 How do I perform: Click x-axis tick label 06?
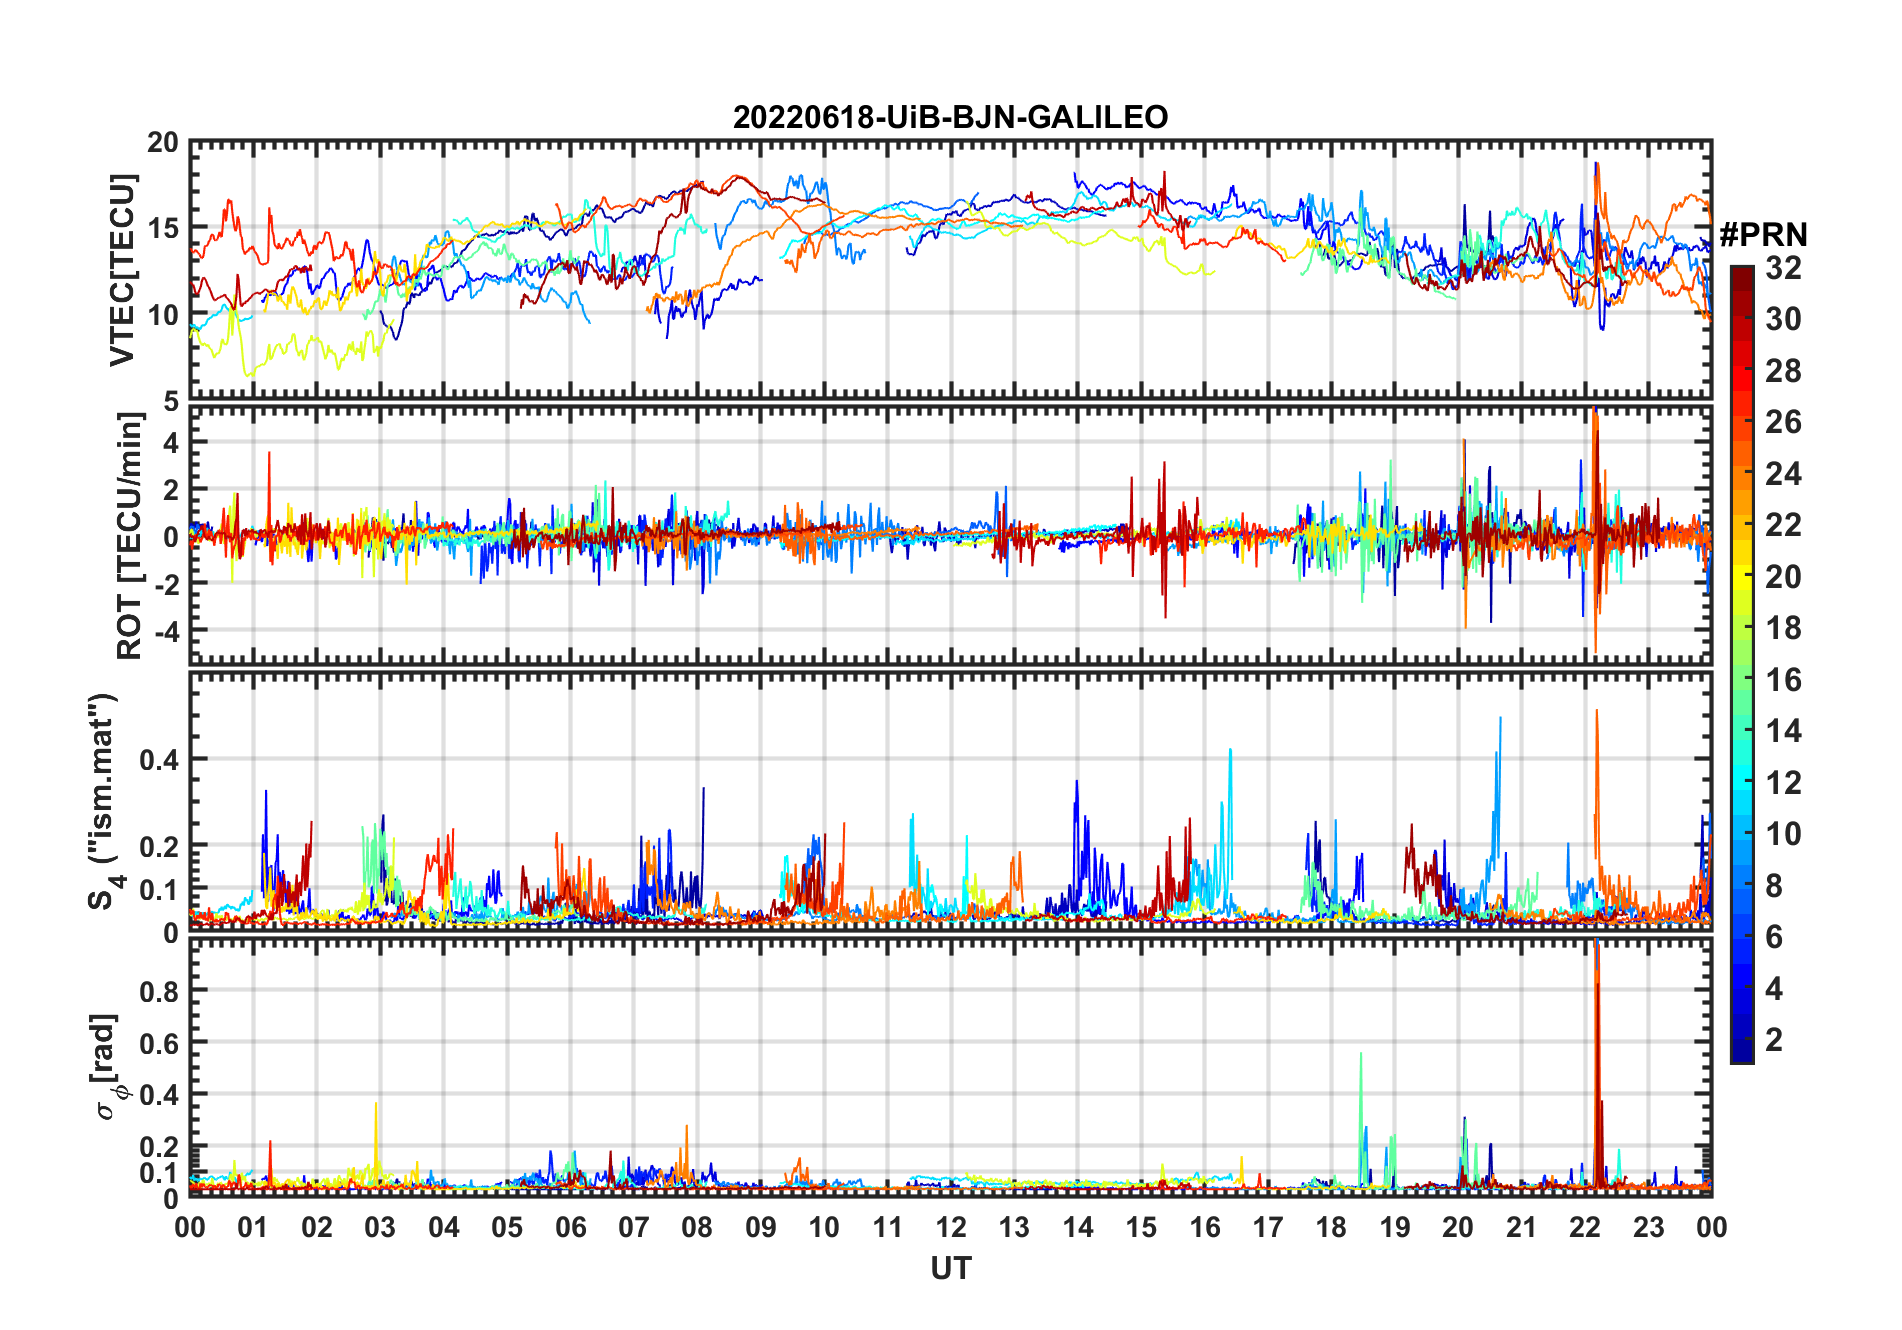pos(570,1227)
